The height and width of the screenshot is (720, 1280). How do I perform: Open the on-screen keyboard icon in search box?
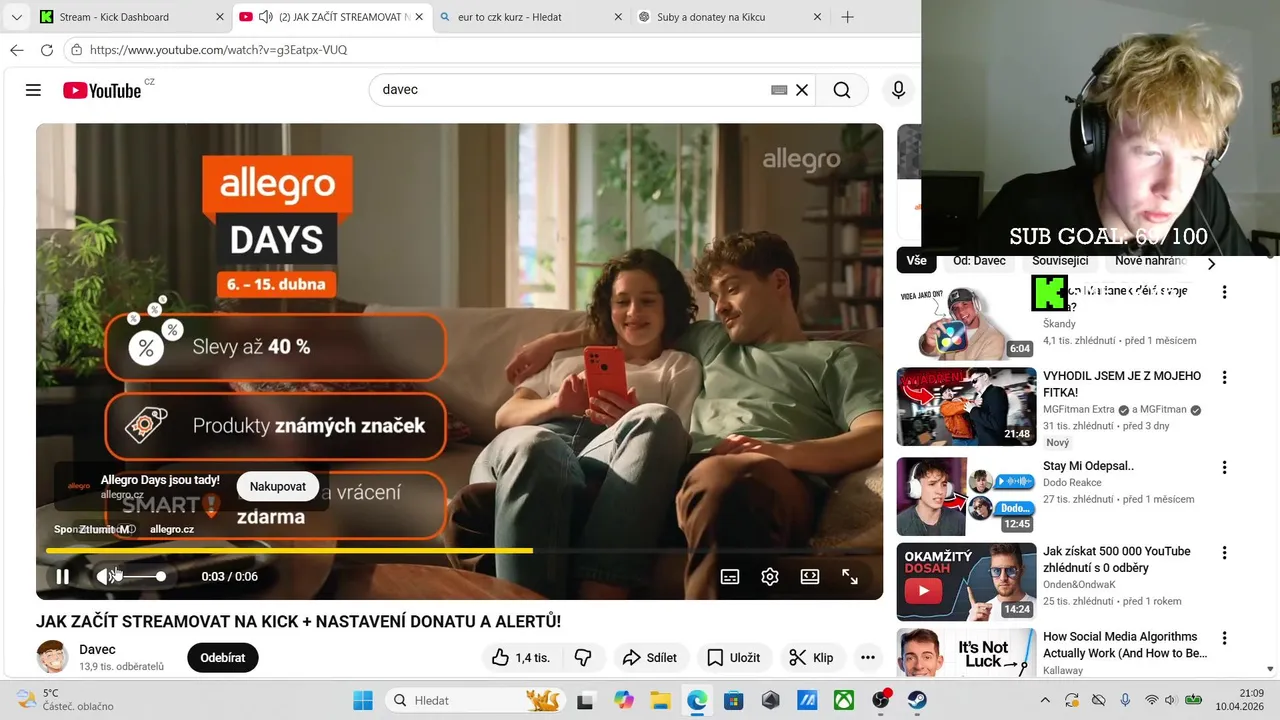coord(779,90)
